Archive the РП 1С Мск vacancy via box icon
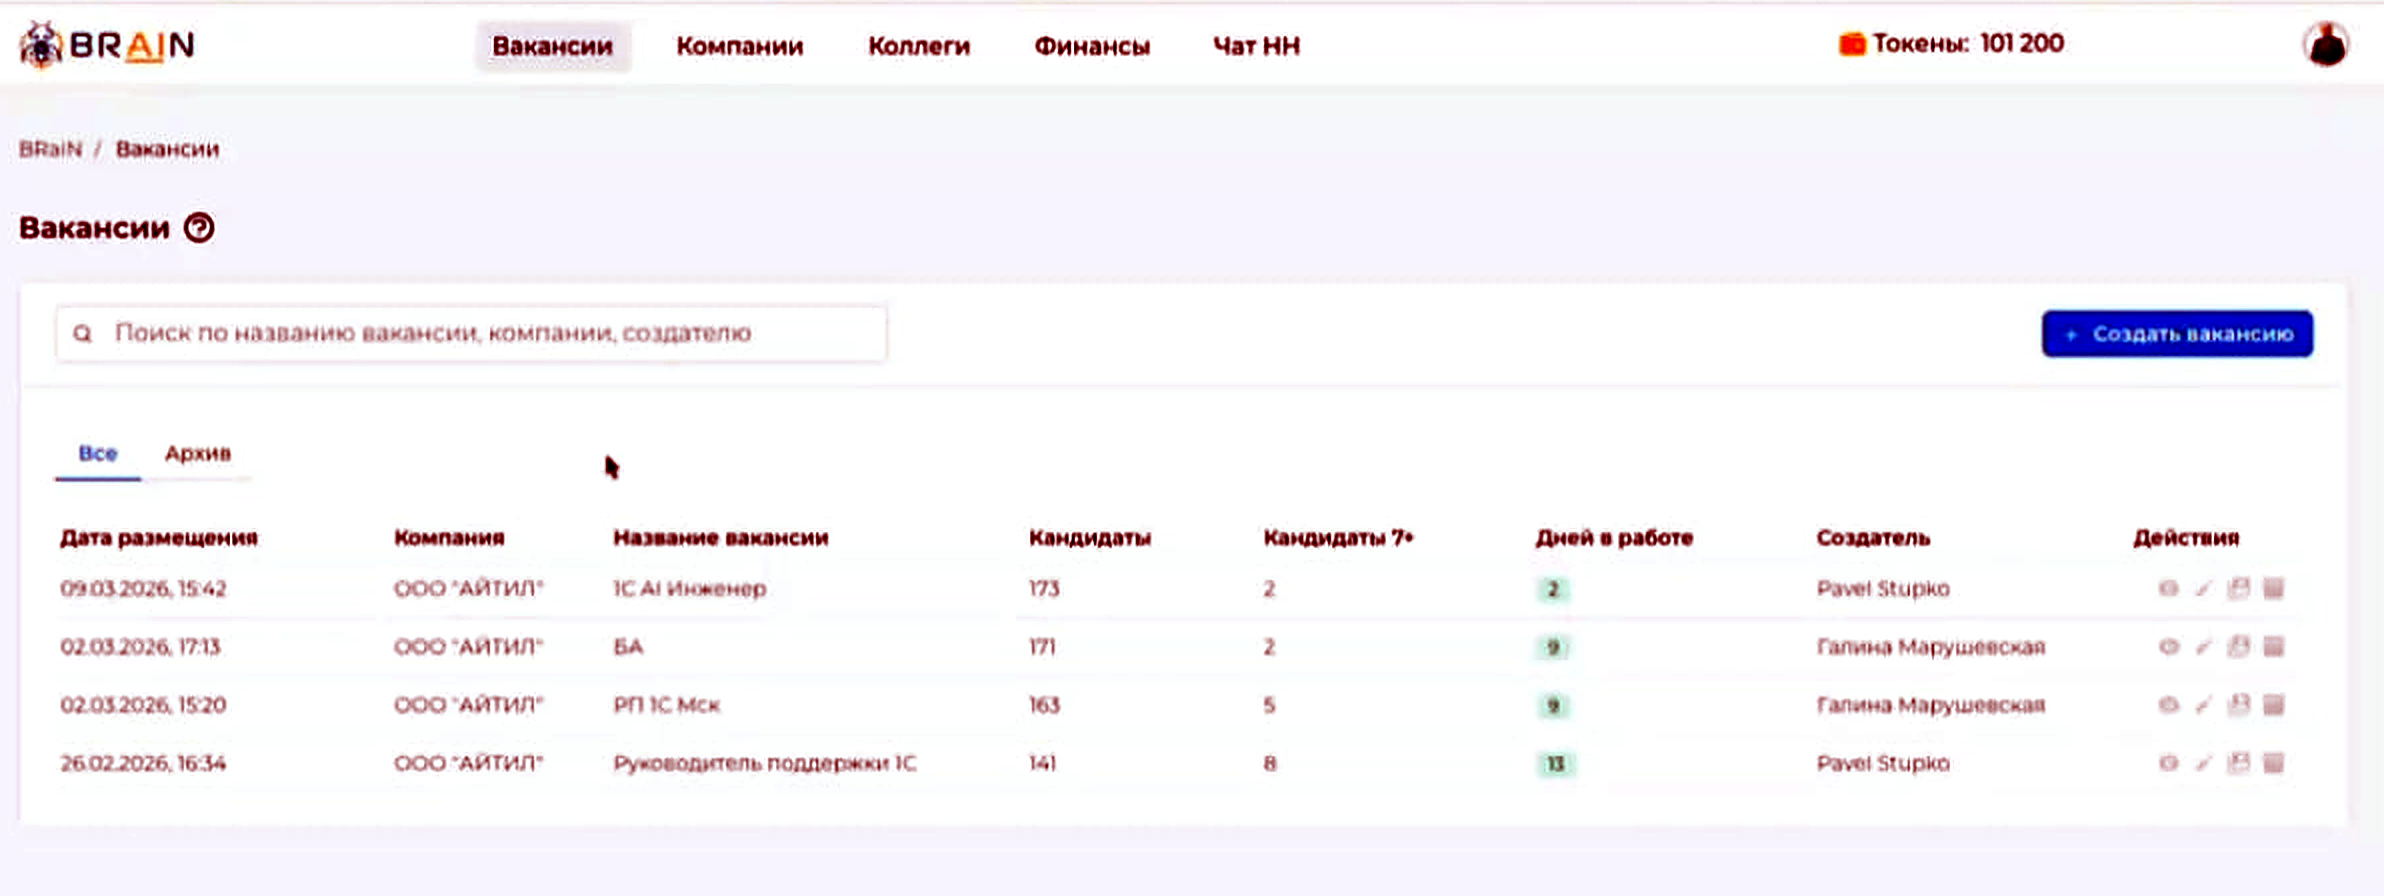The height and width of the screenshot is (896, 2384). click(x=2273, y=705)
